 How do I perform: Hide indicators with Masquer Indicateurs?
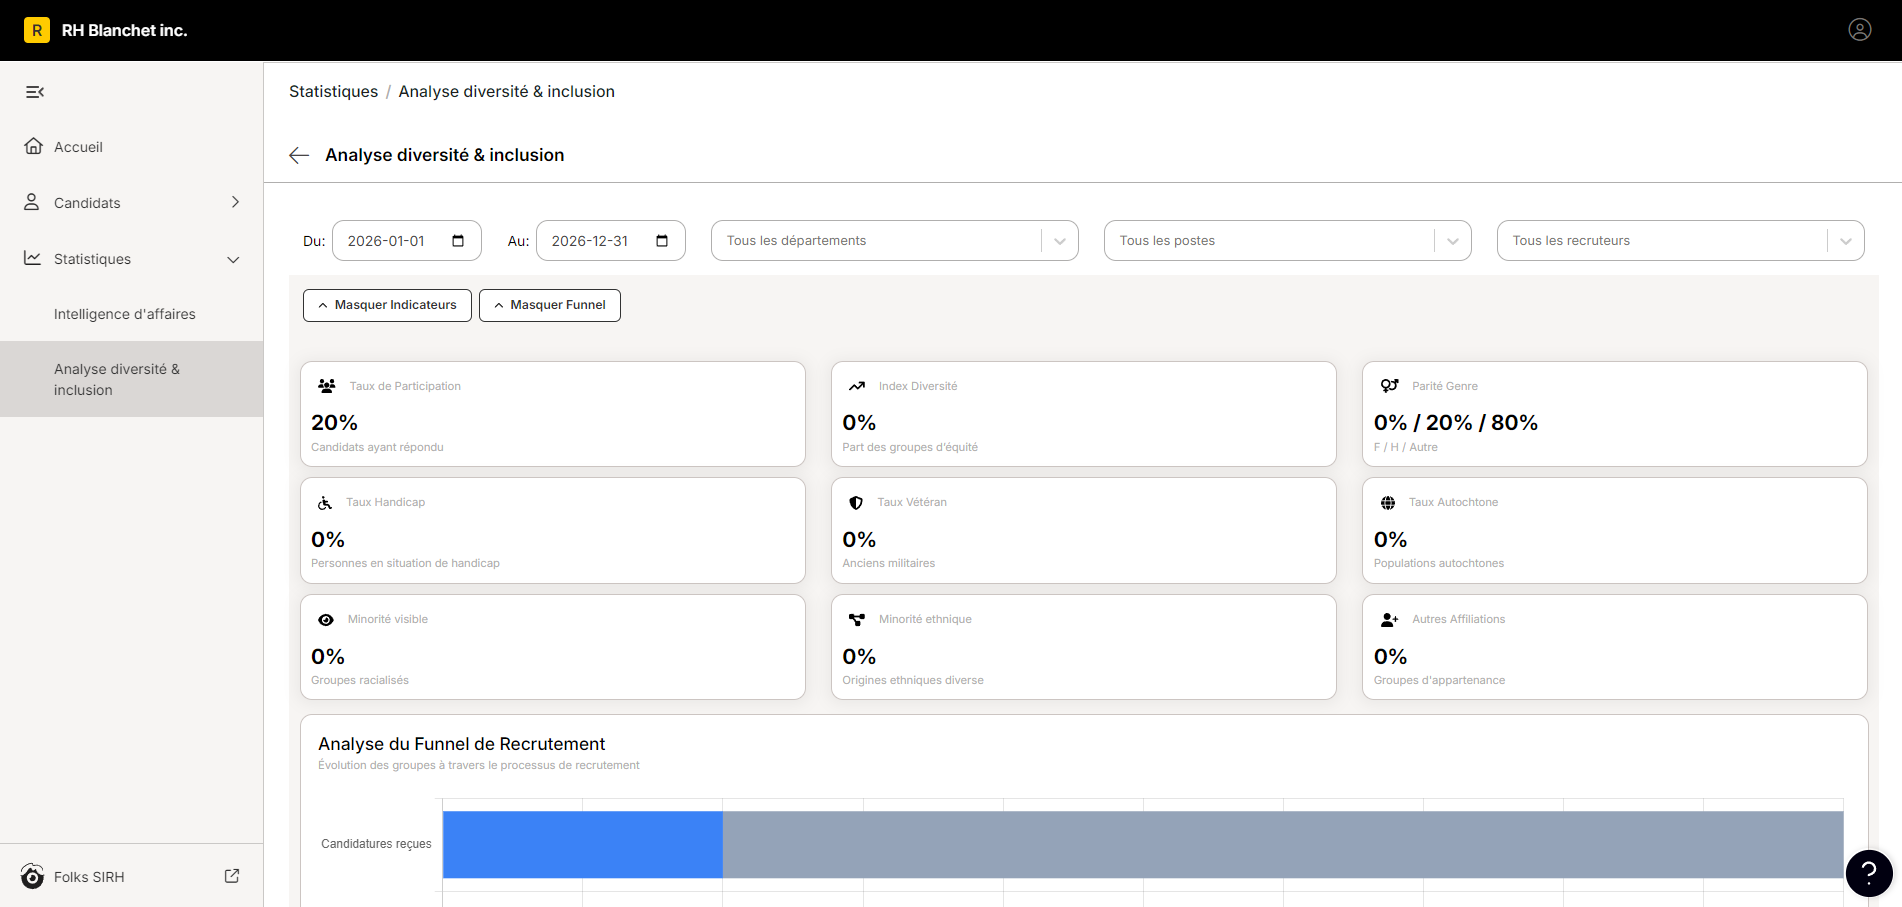pyautogui.click(x=387, y=305)
